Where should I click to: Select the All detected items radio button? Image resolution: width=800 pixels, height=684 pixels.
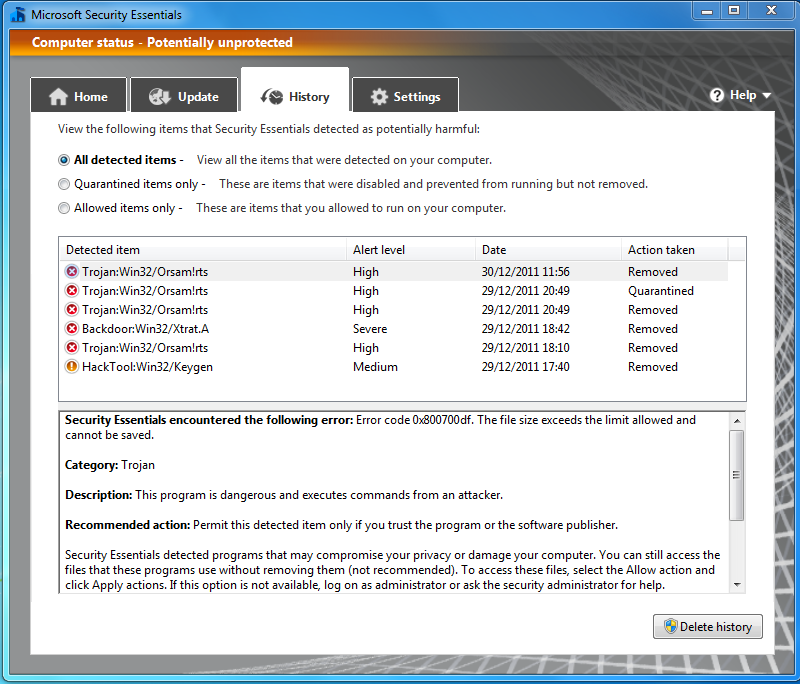click(64, 160)
